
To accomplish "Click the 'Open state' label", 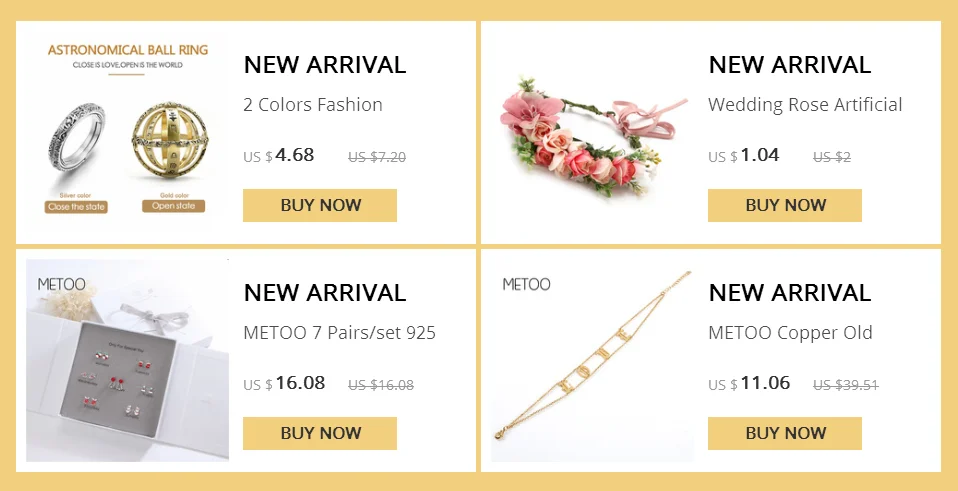I will click(174, 206).
